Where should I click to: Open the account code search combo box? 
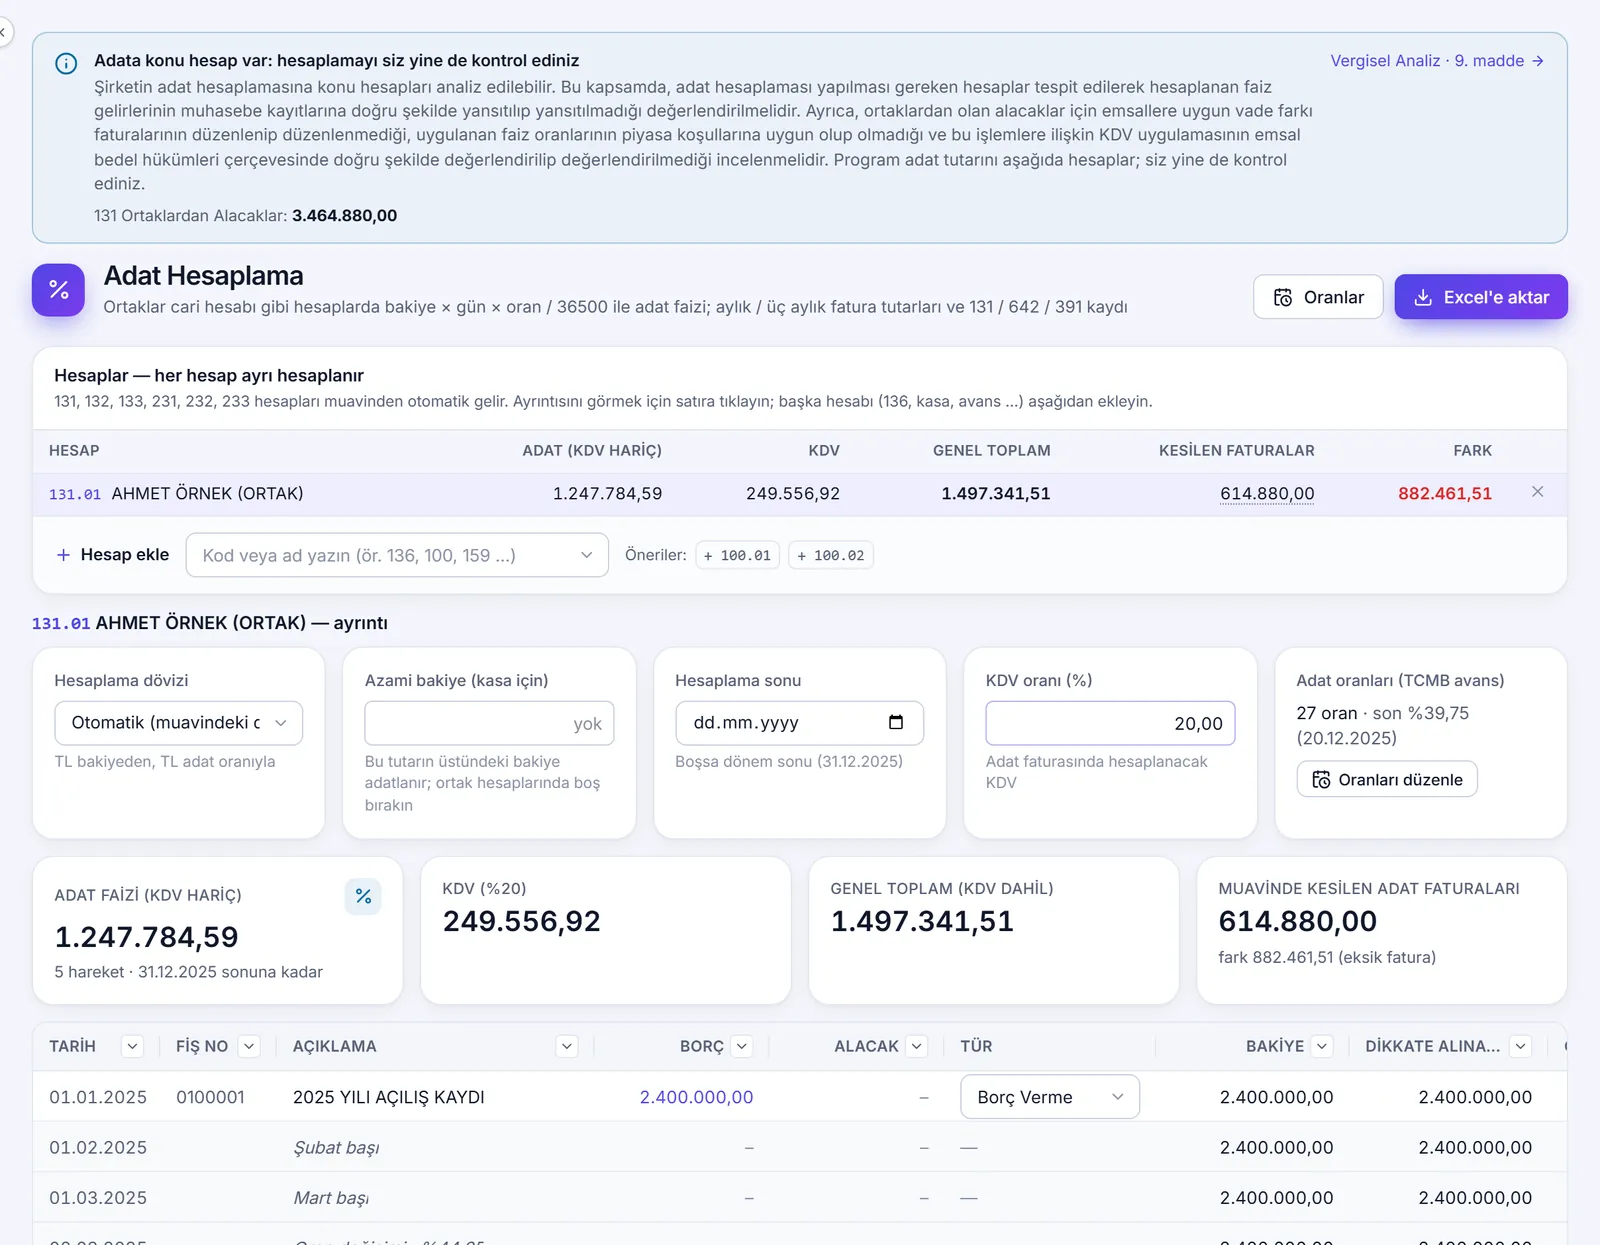point(397,555)
